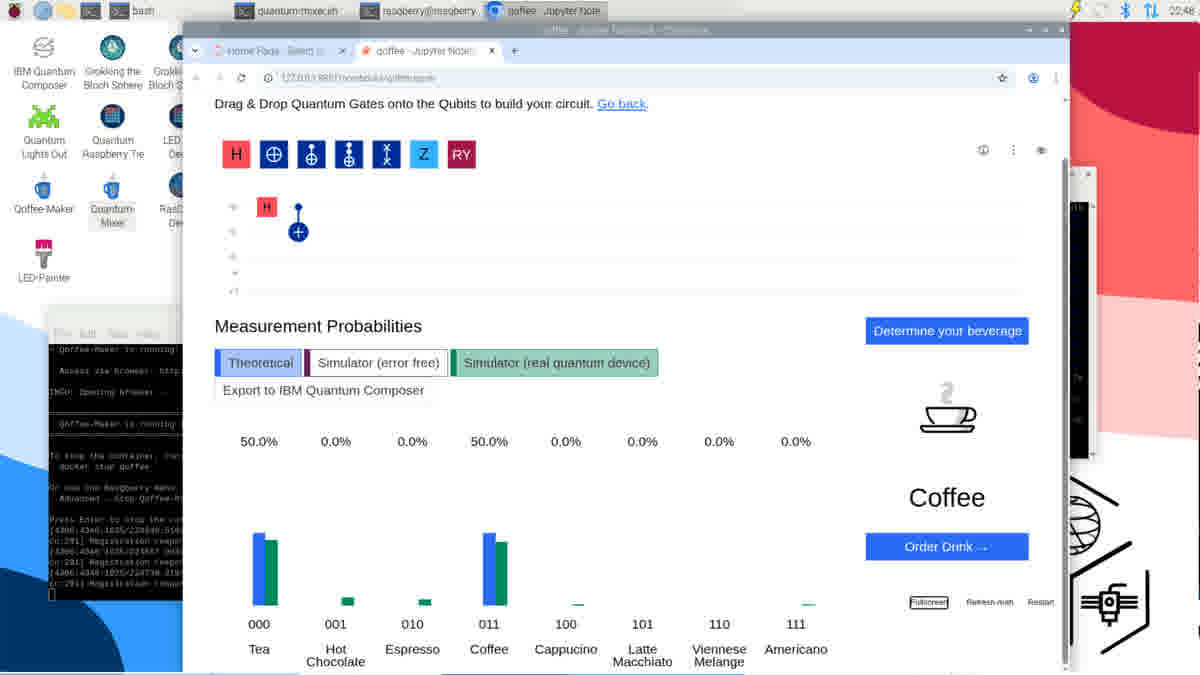This screenshot has height=675, width=1200.
Task: Open a new browser tab
Action: tap(515, 50)
